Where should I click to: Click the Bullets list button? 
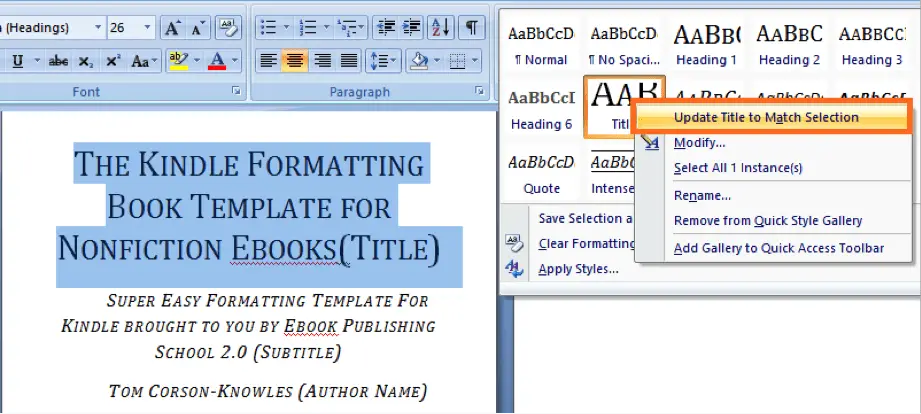point(268,28)
